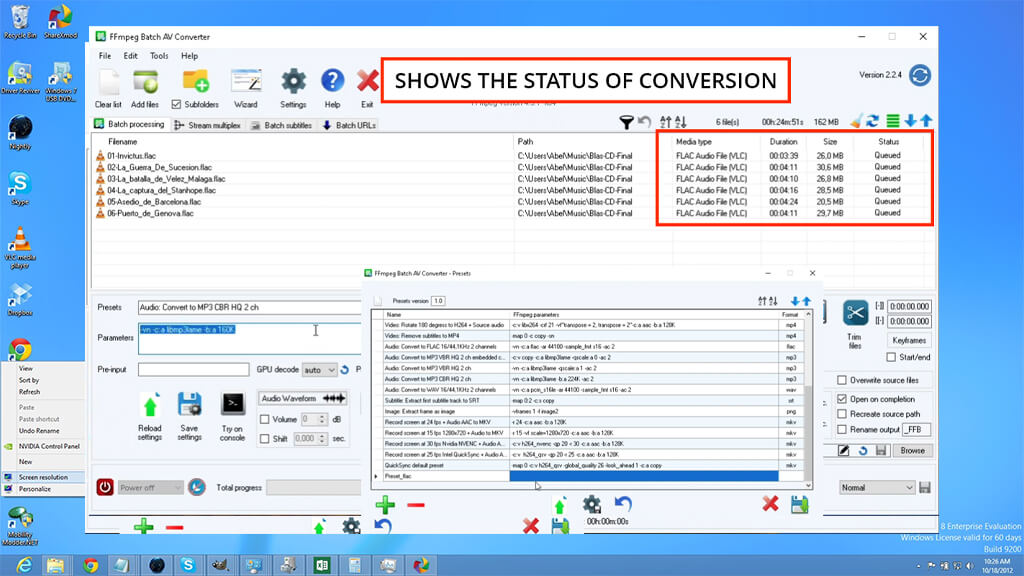Click the blue move-down arrow above Status column

(x=910, y=121)
